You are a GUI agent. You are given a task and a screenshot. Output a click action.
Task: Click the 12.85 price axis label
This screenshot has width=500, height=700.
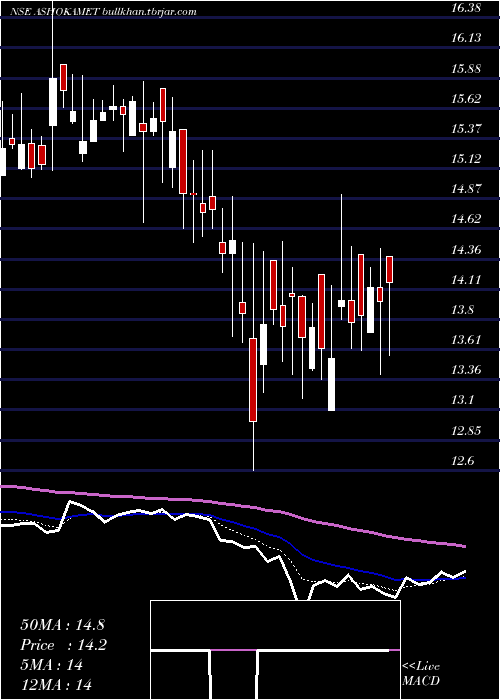pos(466,431)
